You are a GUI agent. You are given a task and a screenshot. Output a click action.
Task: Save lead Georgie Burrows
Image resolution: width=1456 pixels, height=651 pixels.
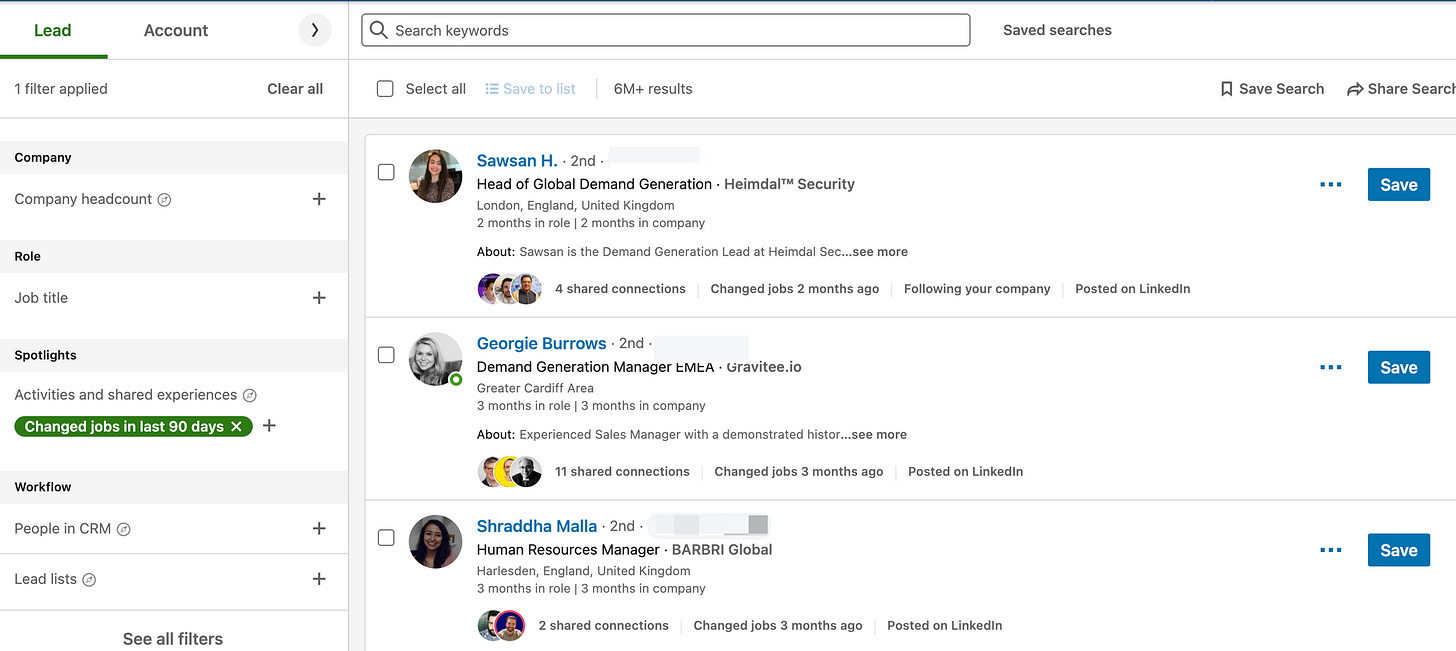point(1399,367)
